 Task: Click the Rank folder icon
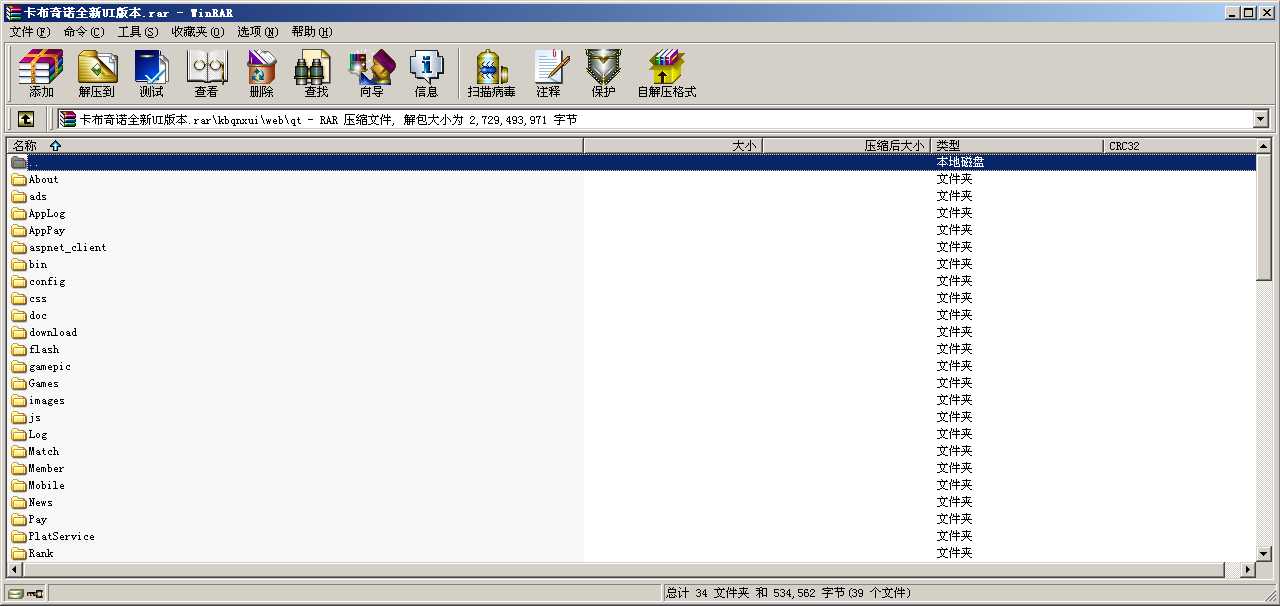19,554
